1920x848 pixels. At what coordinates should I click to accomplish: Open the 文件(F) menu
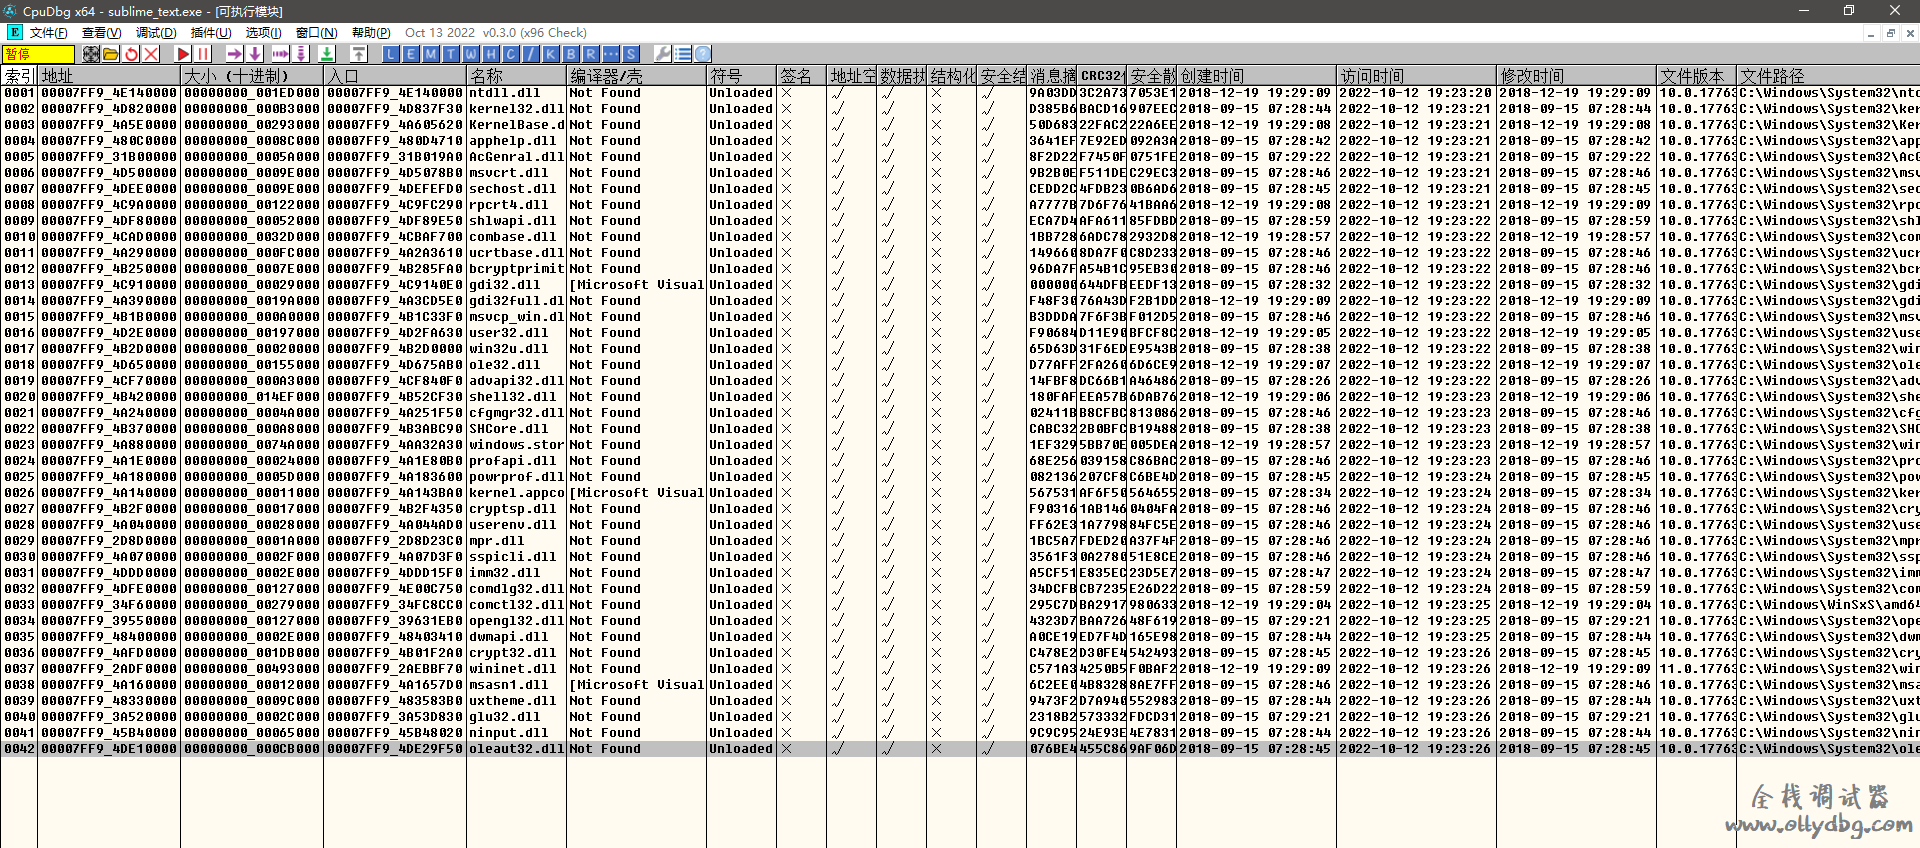point(49,33)
